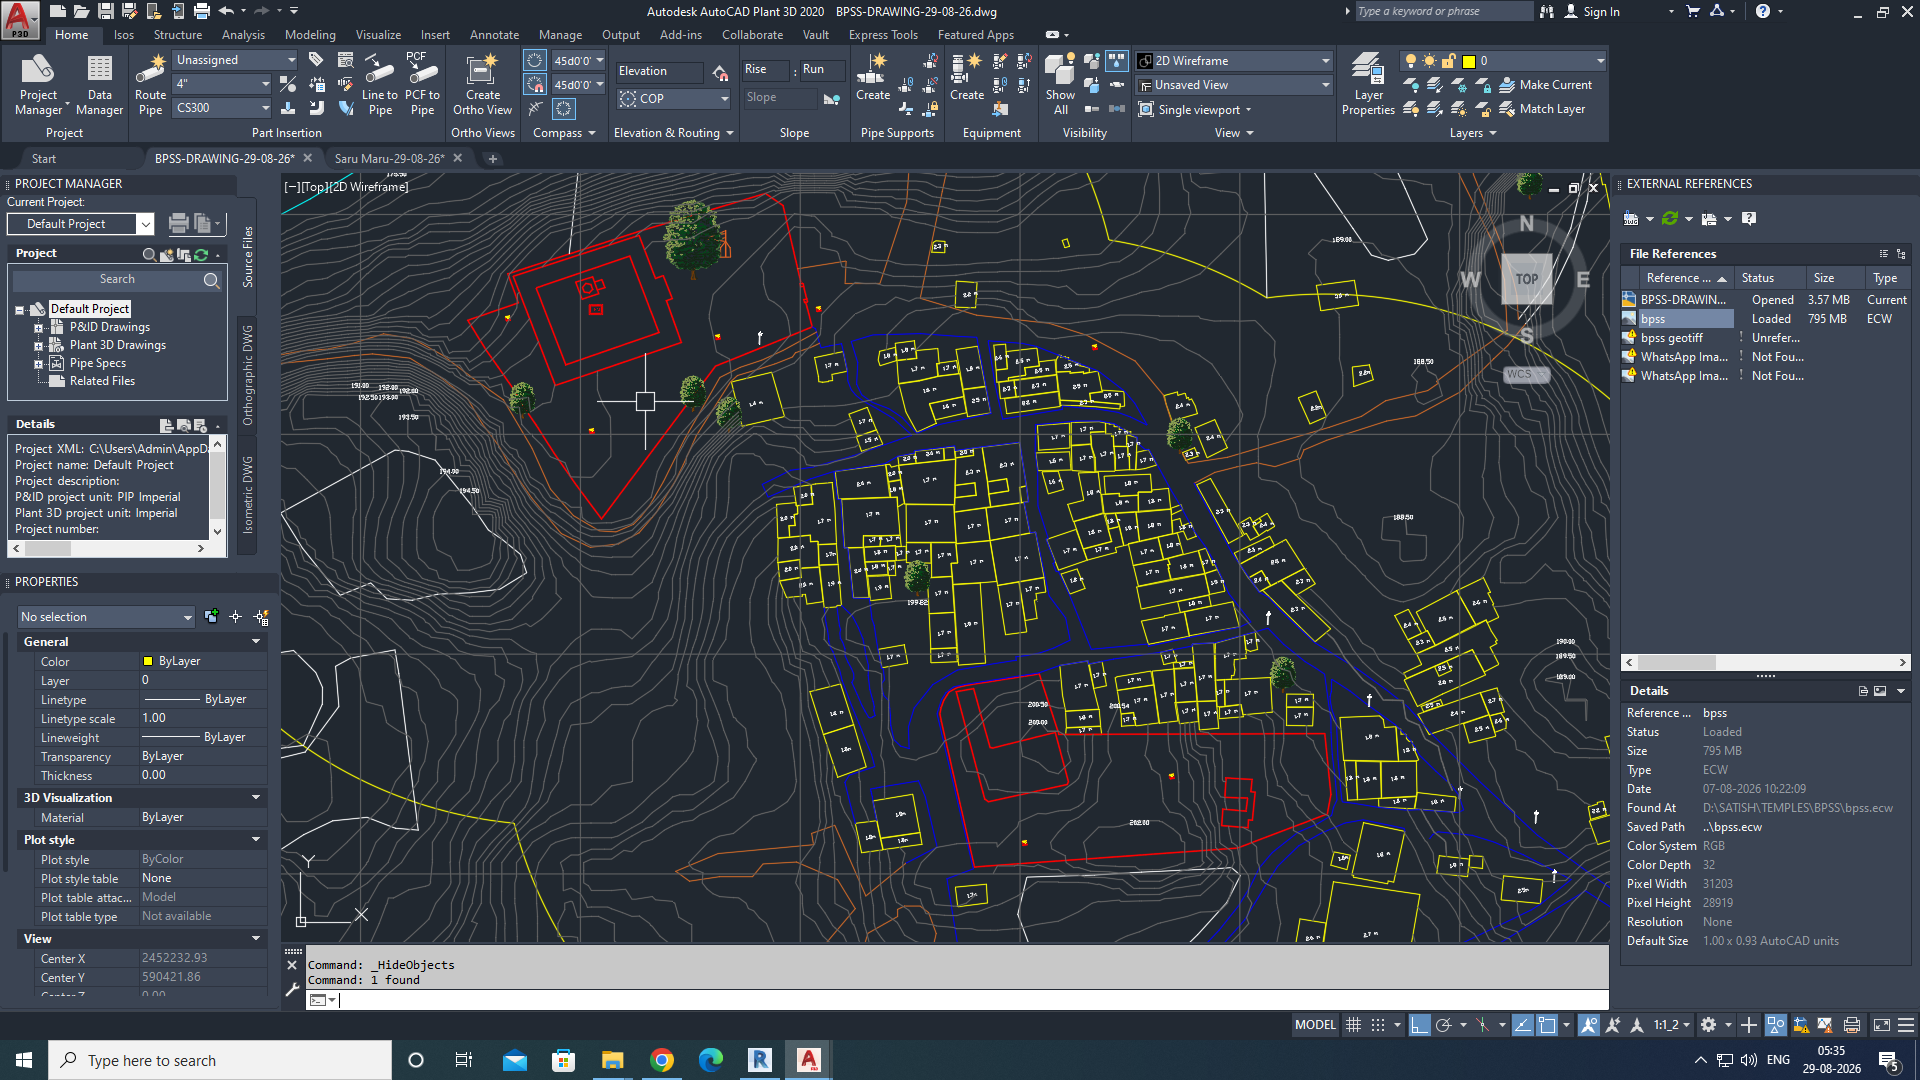Toggle ortho mode in status bar
1920x1080 pixels.
click(x=1419, y=1025)
